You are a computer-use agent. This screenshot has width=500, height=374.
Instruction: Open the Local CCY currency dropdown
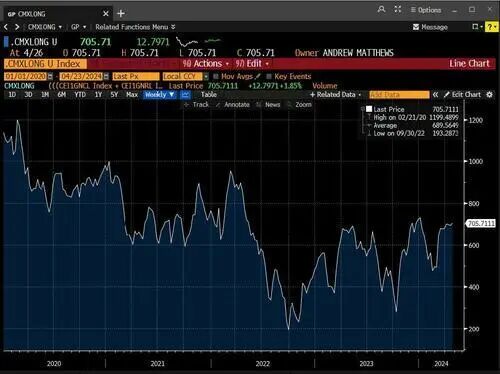[x=185, y=76]
